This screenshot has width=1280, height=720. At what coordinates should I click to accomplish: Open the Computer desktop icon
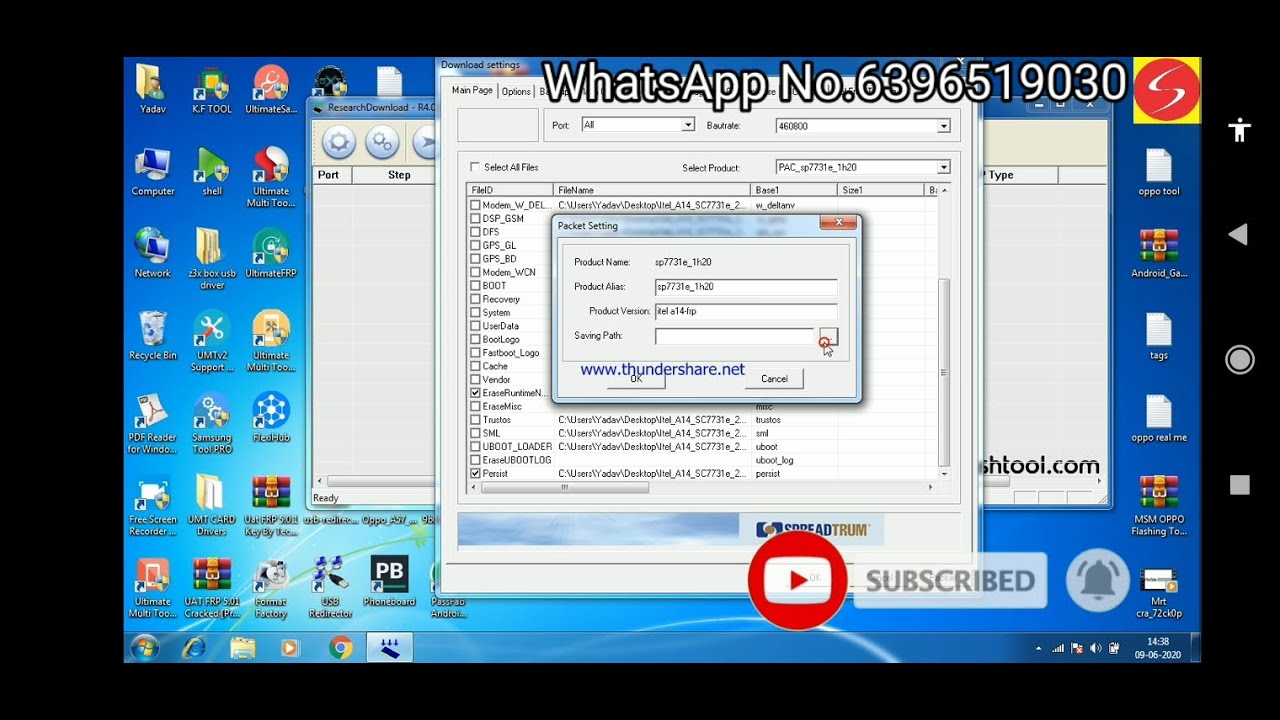[152, 172]
